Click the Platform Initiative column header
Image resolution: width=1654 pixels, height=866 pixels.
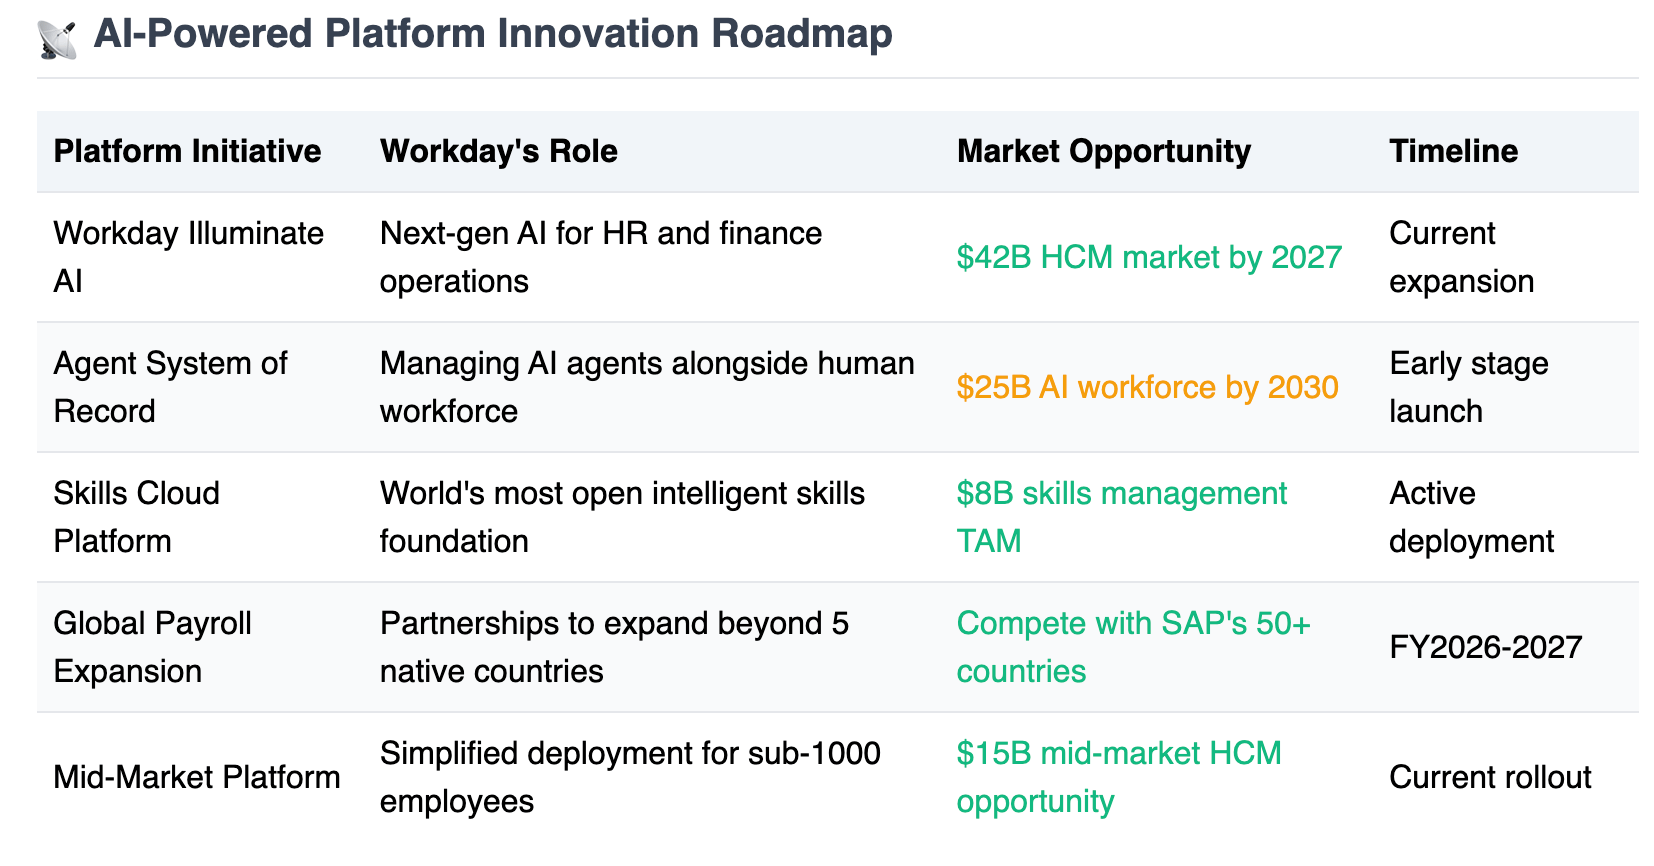187,151
